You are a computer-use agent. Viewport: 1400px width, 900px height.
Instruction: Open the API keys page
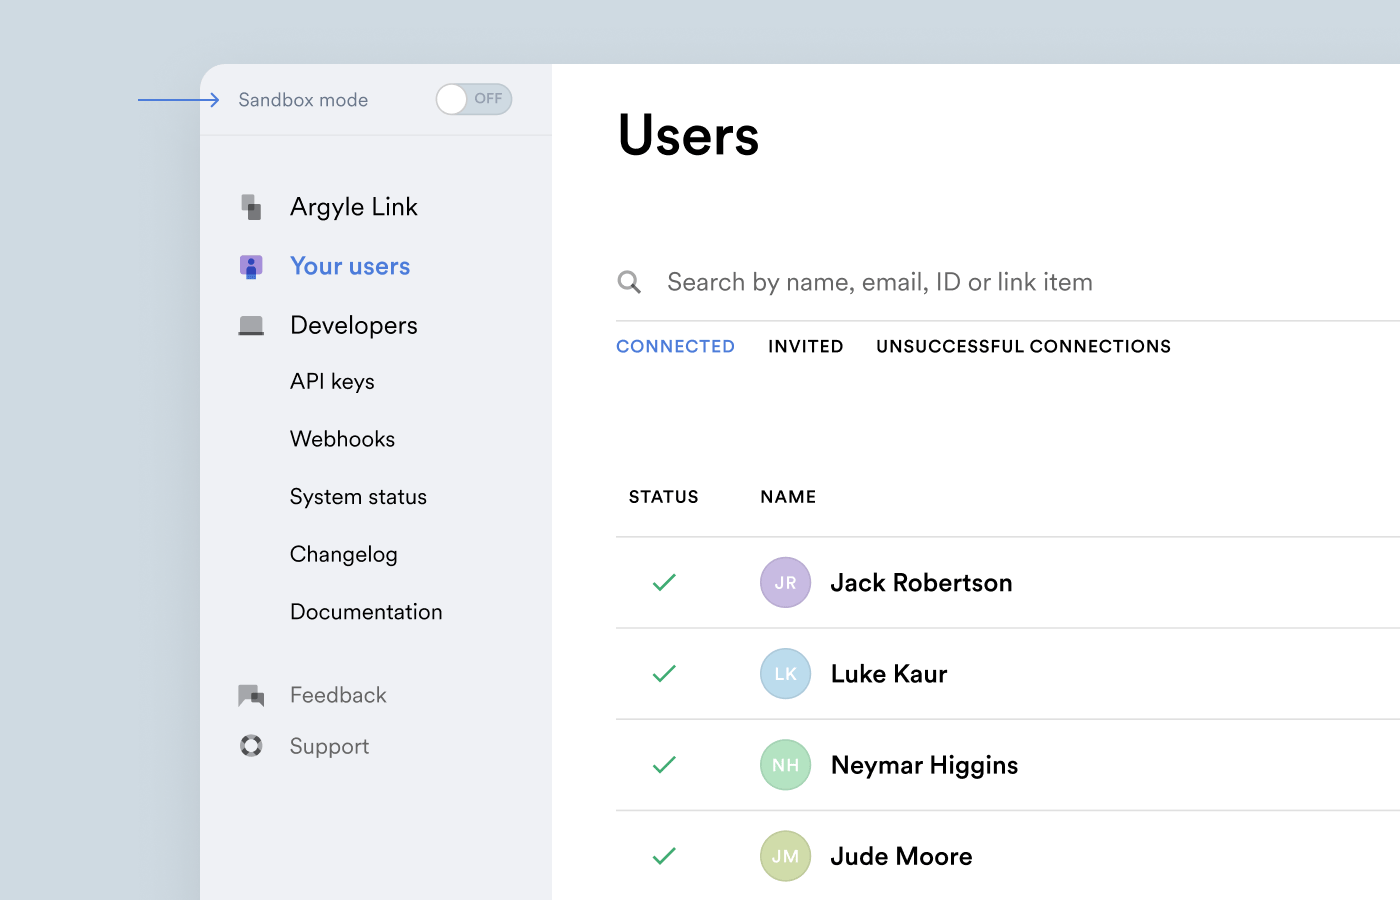(332, 382)
